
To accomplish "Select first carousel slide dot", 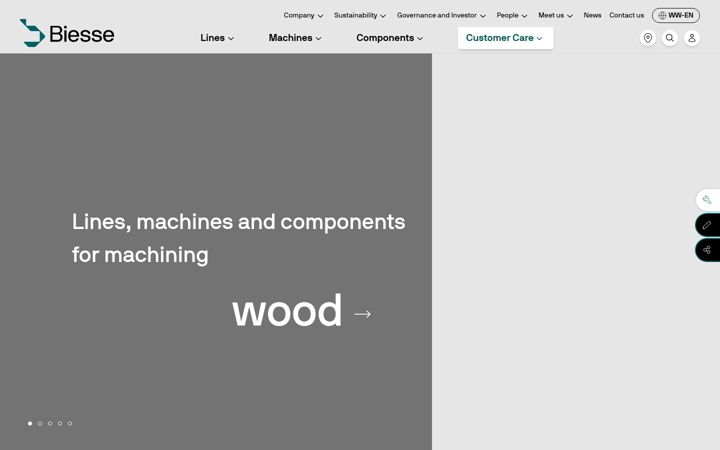I will pyautogui.click(x=30, y=423).
